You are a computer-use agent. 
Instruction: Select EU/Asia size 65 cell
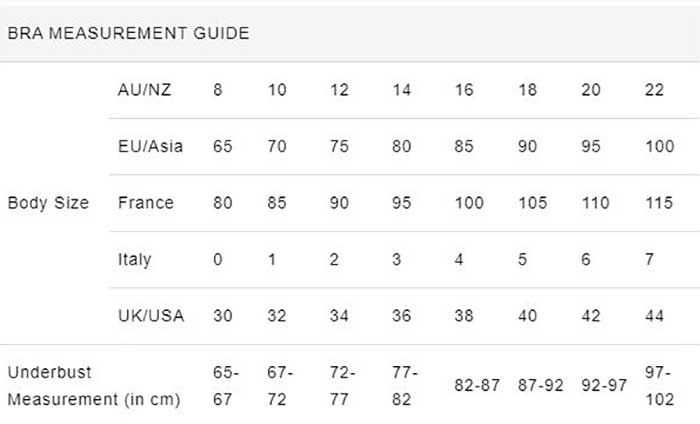[223, 146]
